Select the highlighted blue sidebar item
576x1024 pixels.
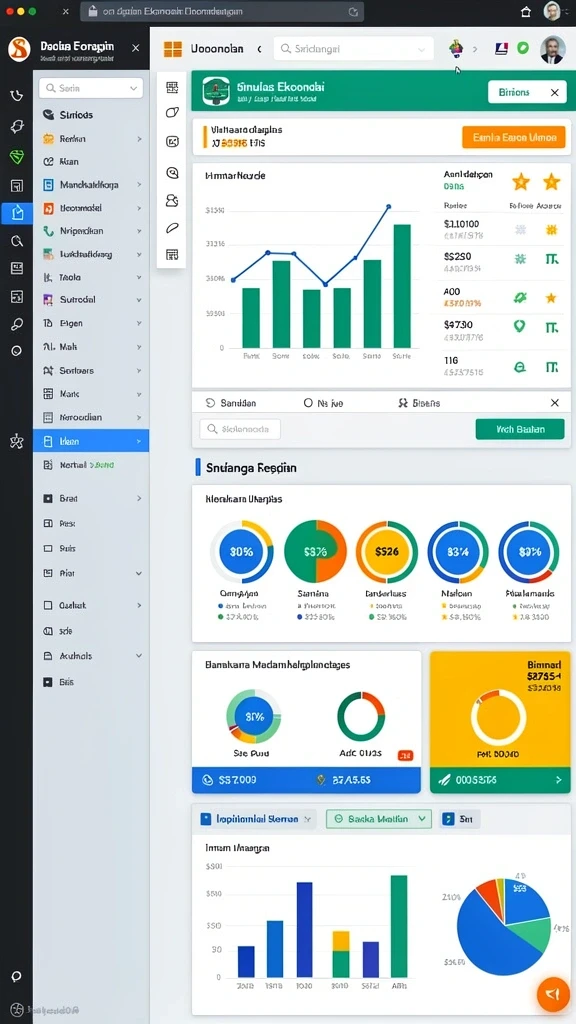[91, 441]
